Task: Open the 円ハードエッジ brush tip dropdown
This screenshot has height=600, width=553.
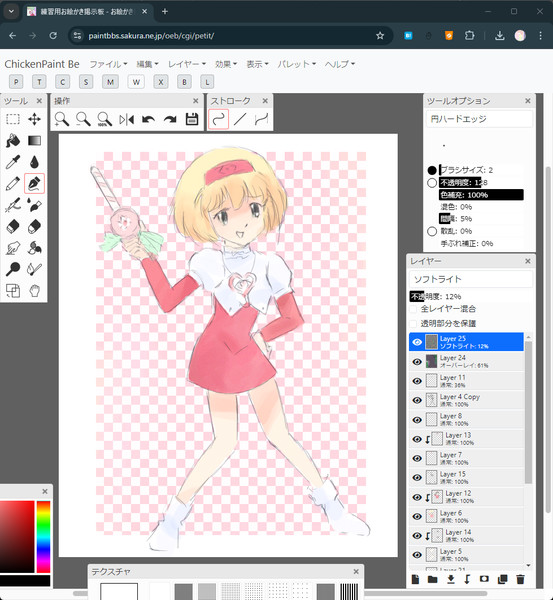Action: pyautogui.click(x=479, y=119)
